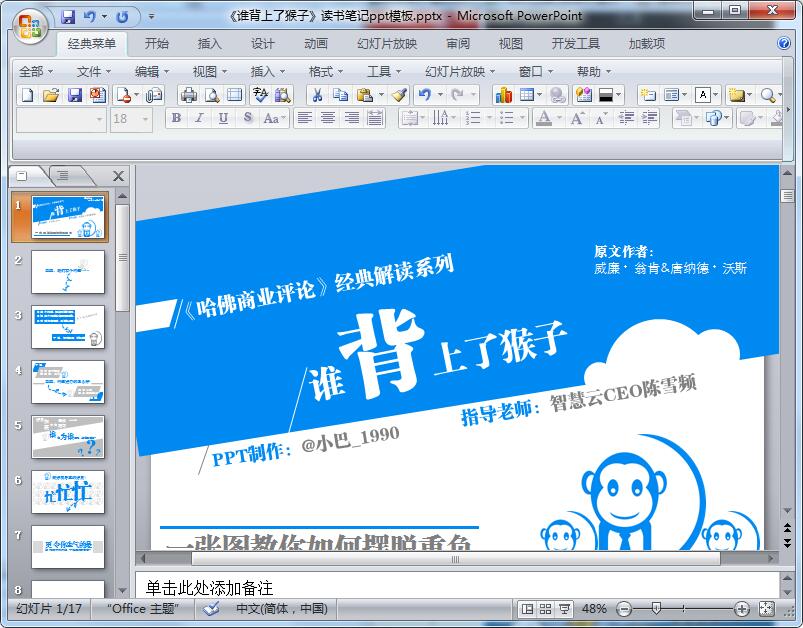
Task: Click the Format Painter brush icon
Action: [399, 95]
